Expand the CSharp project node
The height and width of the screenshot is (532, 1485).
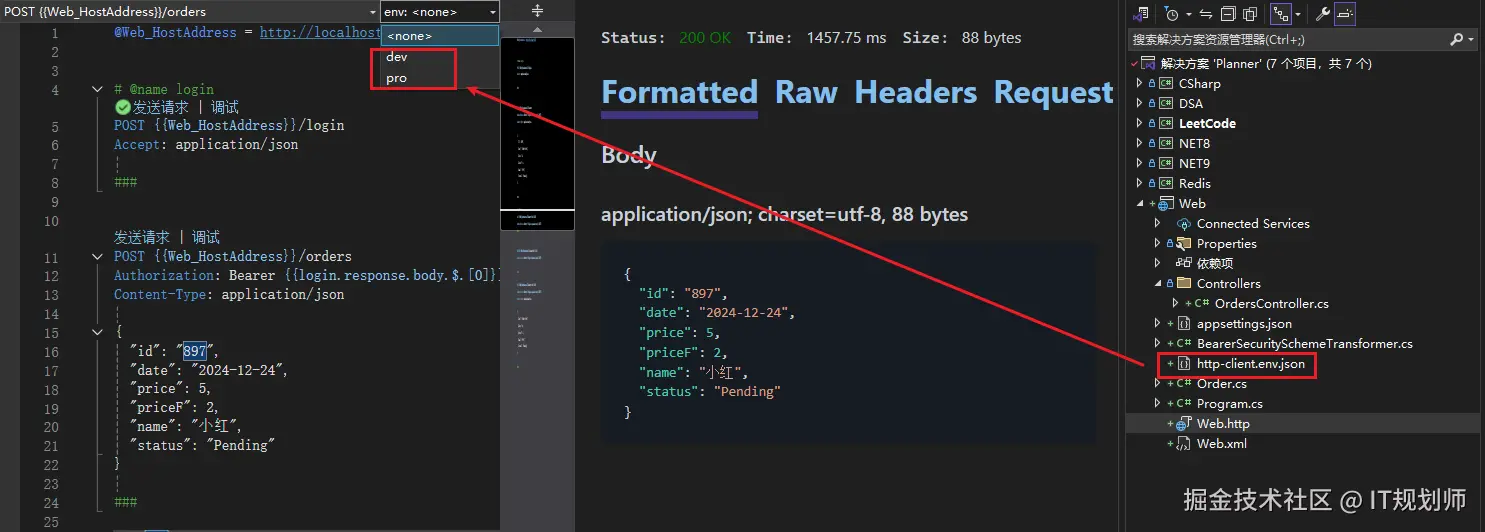click(1139, 83)
